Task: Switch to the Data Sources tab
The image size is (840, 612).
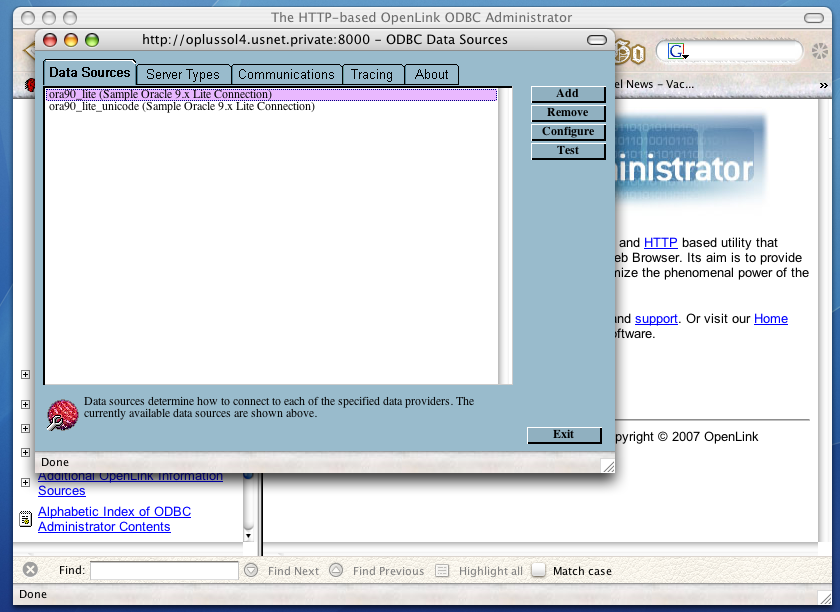Action: pos(89,72)
